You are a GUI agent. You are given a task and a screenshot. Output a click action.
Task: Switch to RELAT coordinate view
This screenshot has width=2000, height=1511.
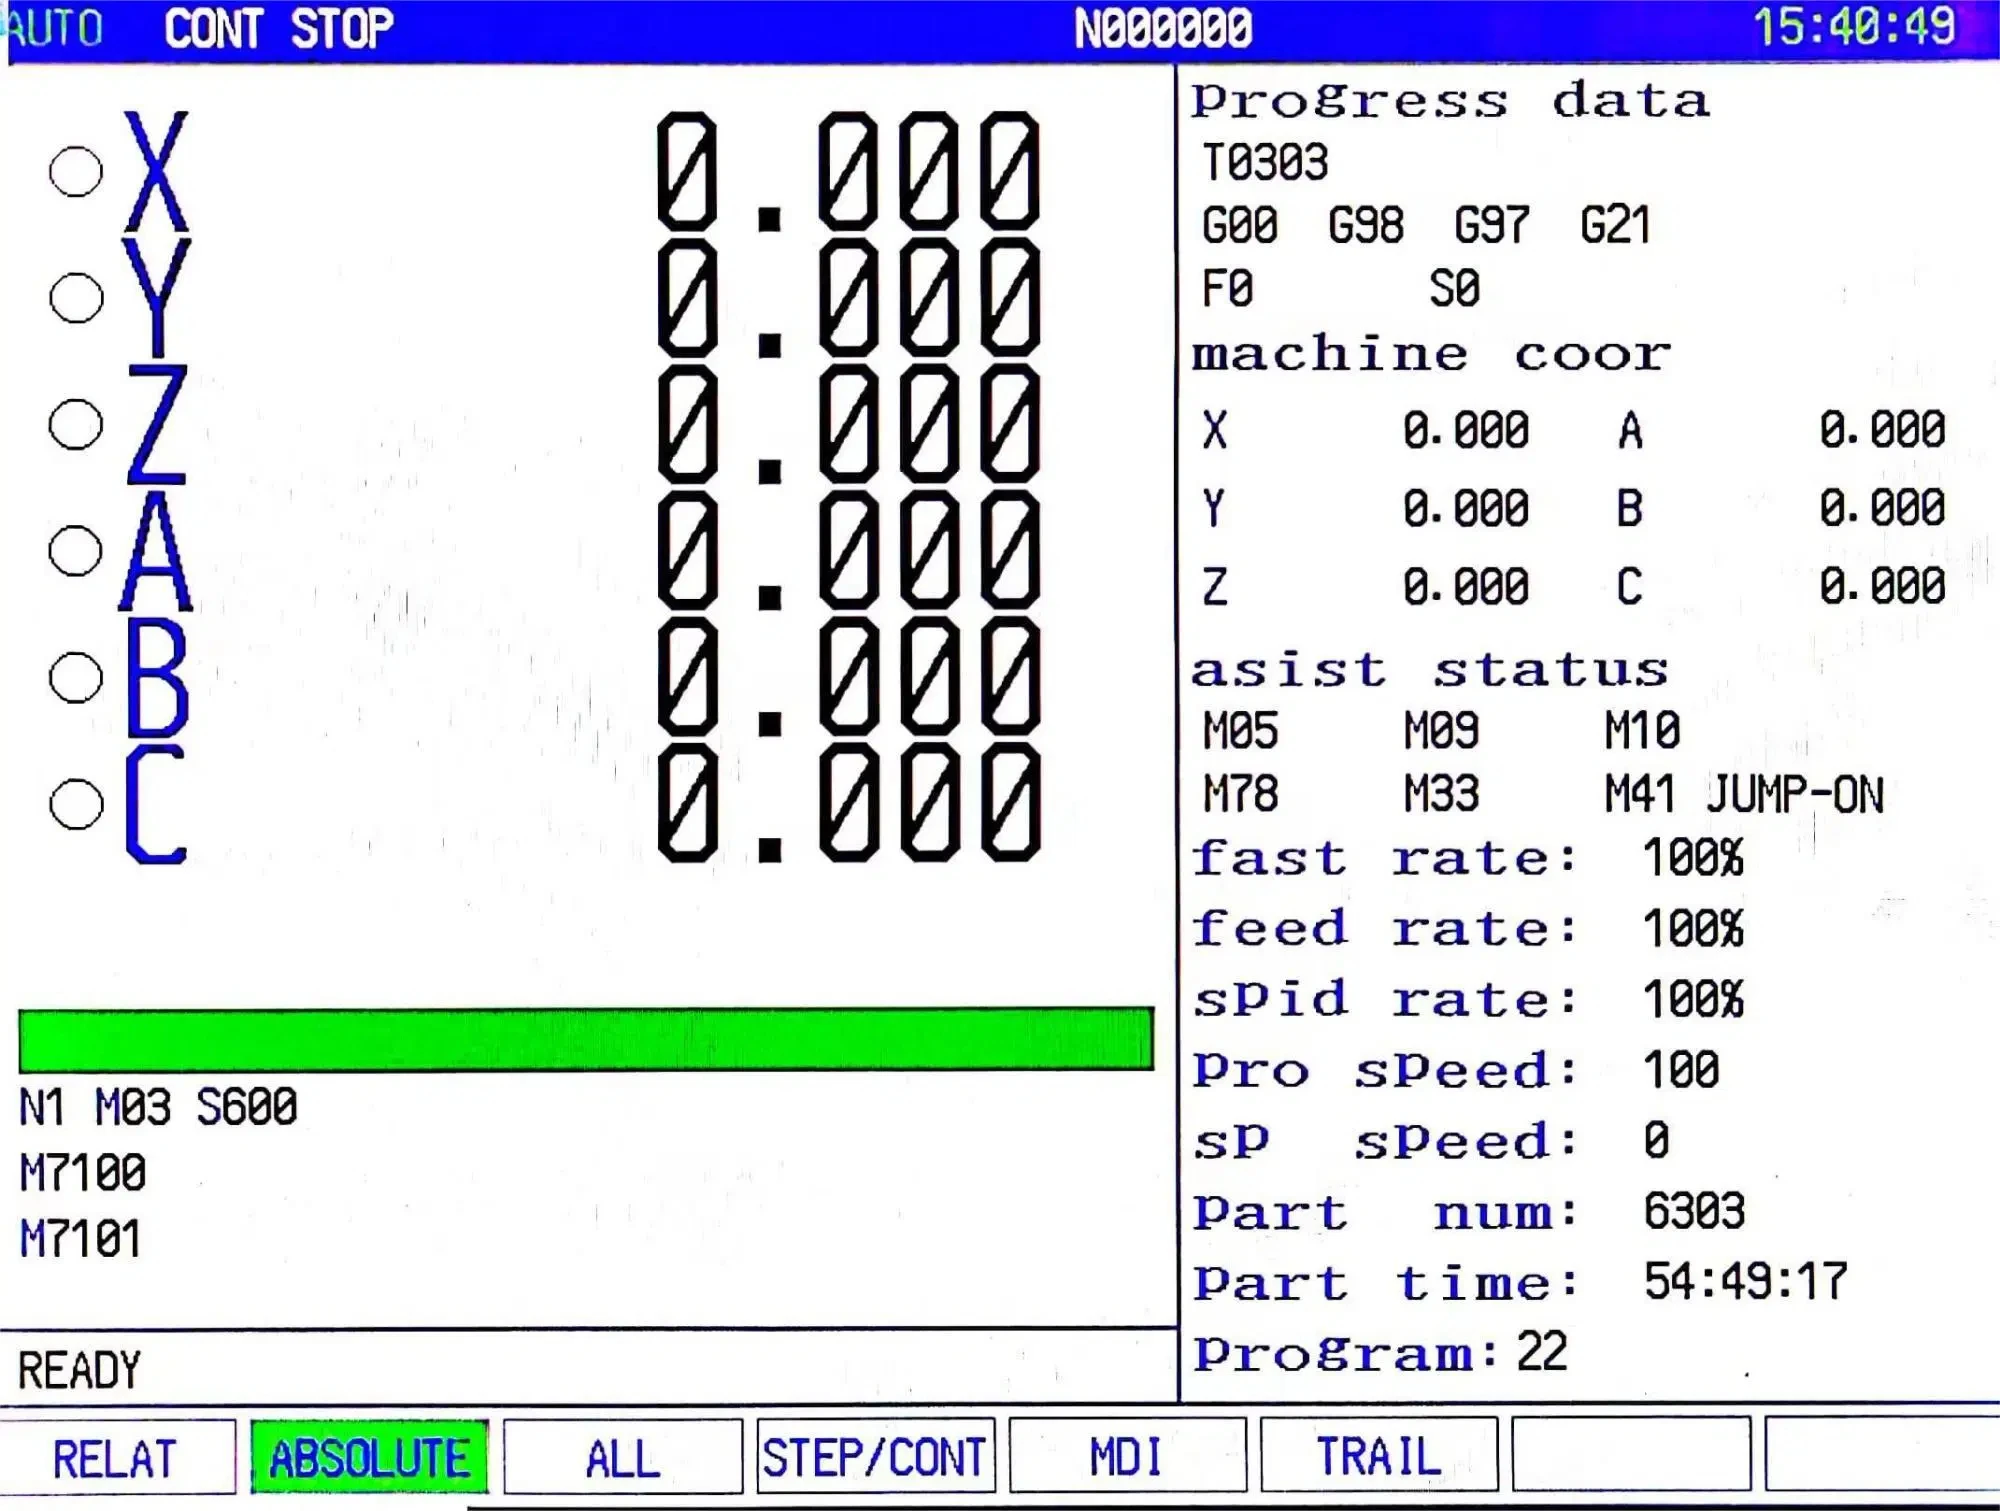tap(116, 1457)
